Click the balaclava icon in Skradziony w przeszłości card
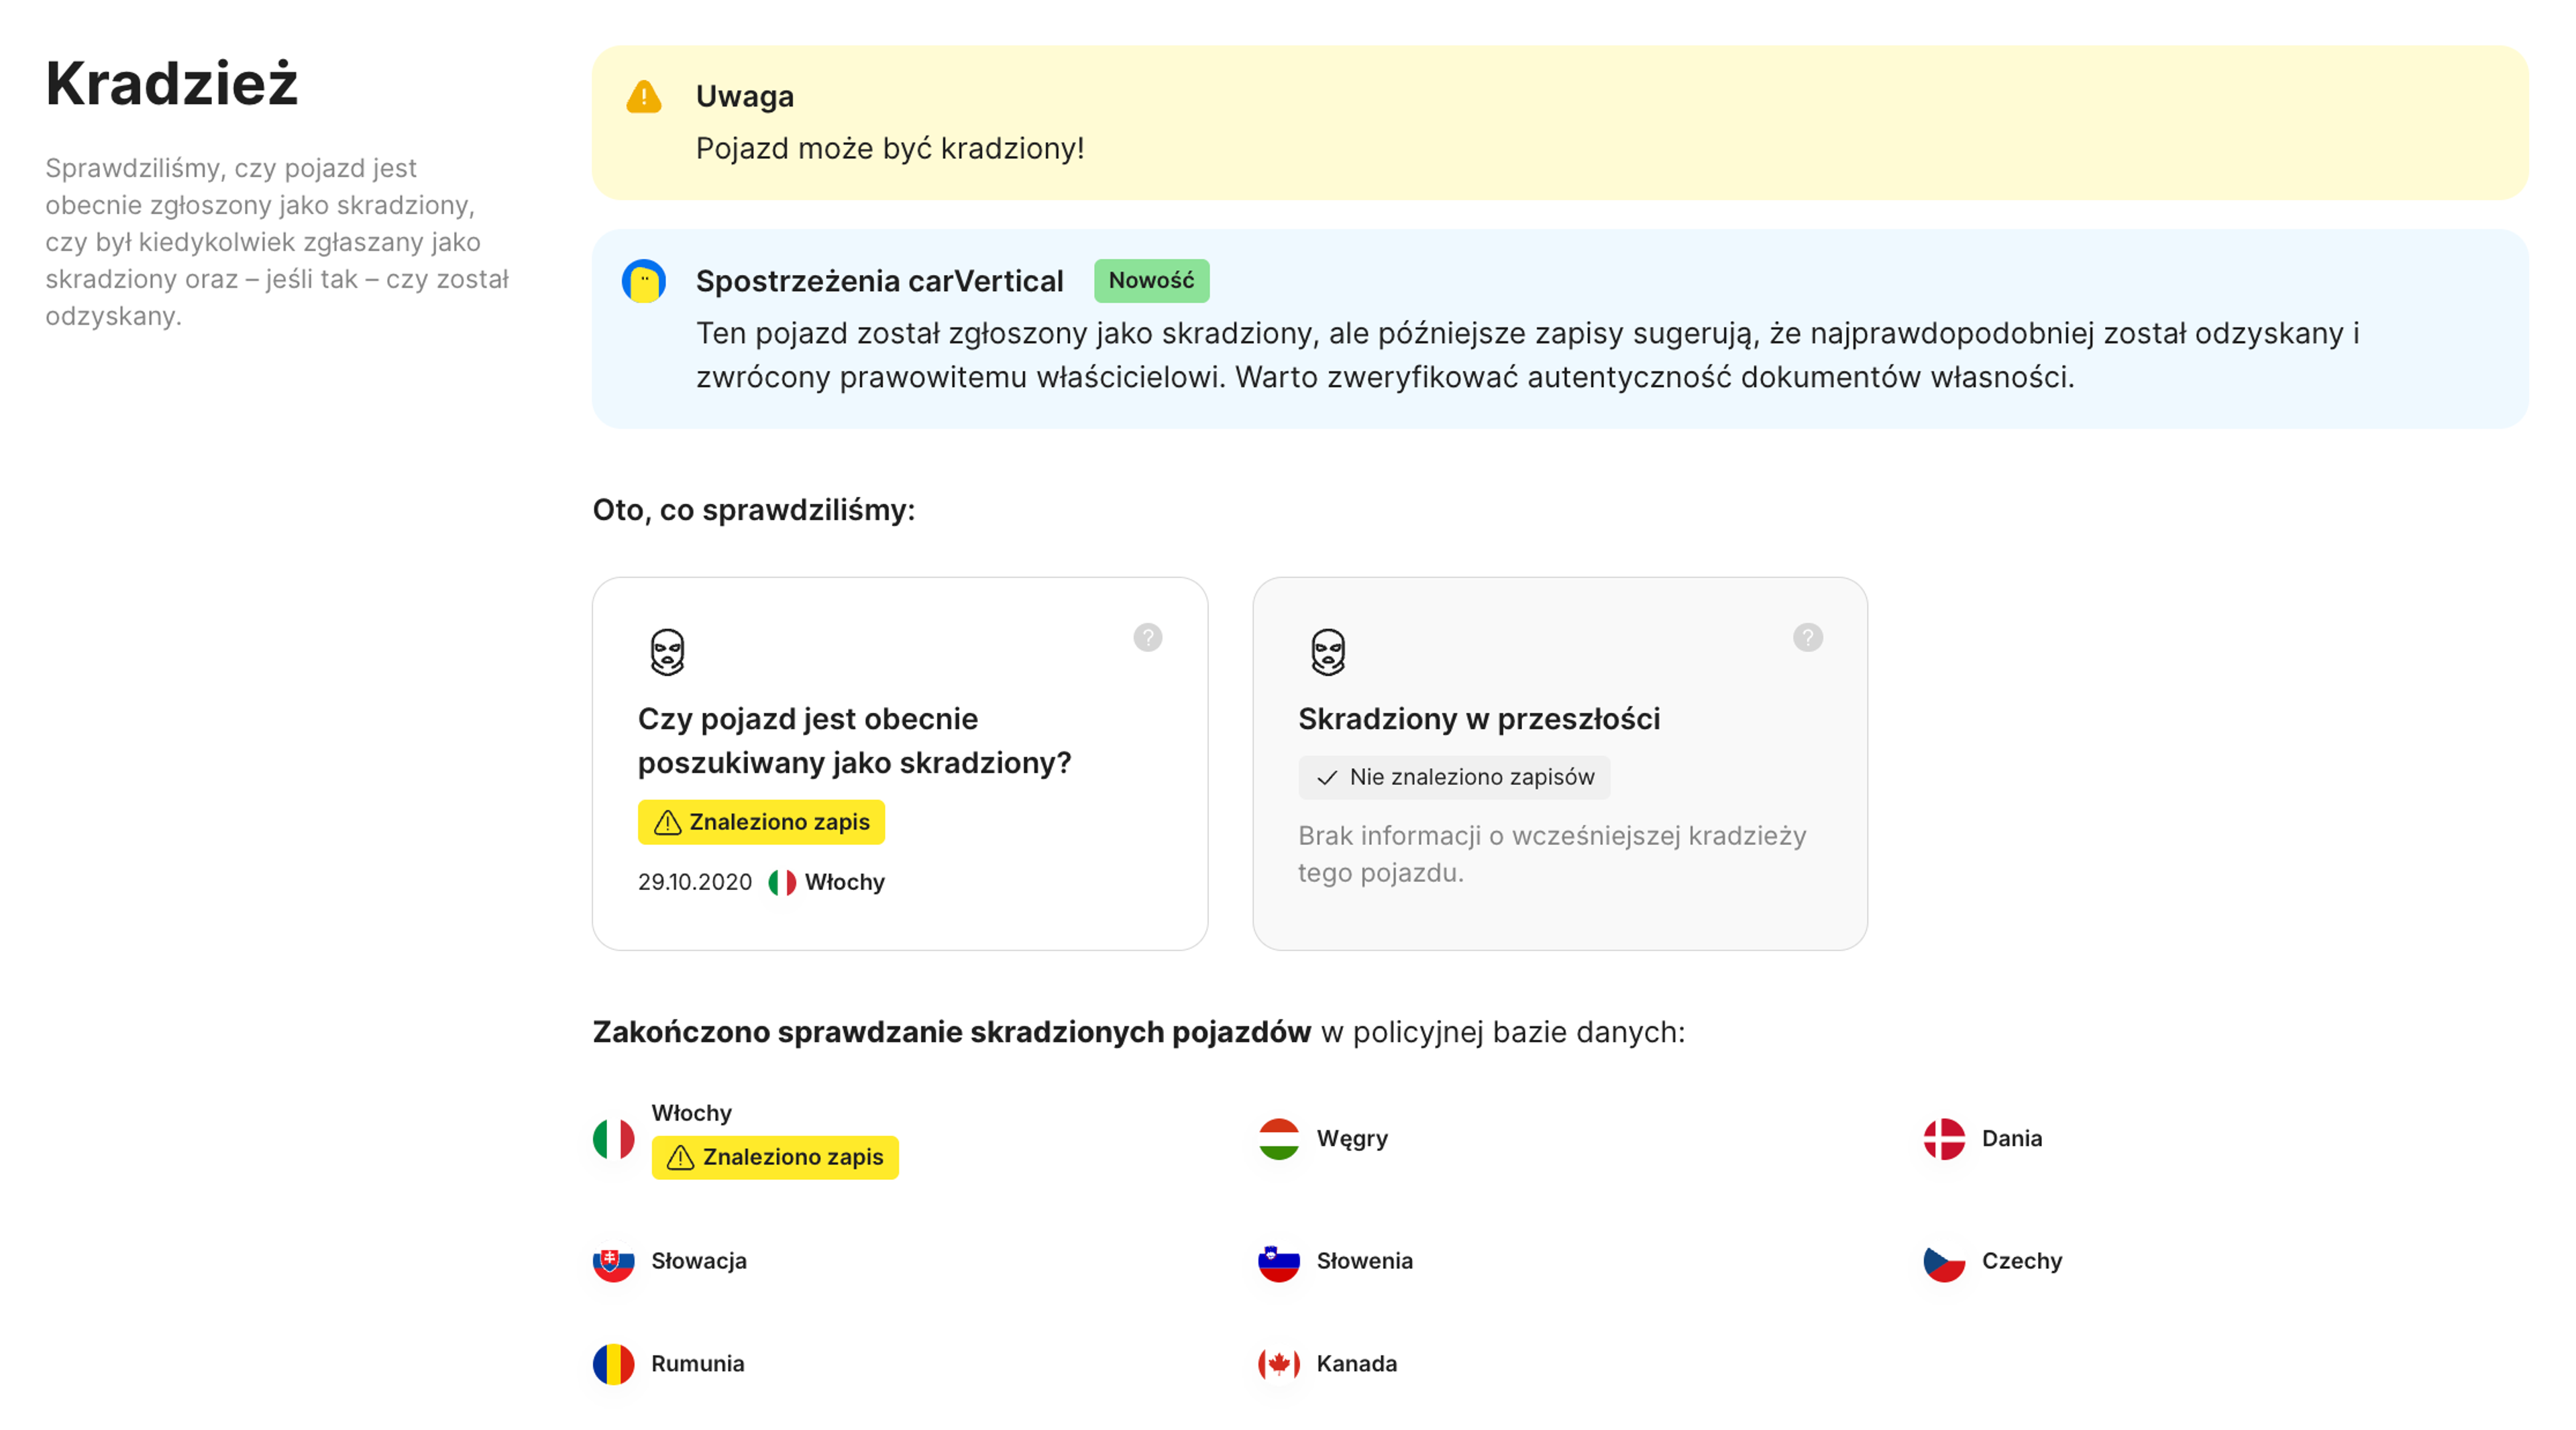The height and width of the screenshot is (1430, 2576). pyautogui.click(x=1327, y=652)
